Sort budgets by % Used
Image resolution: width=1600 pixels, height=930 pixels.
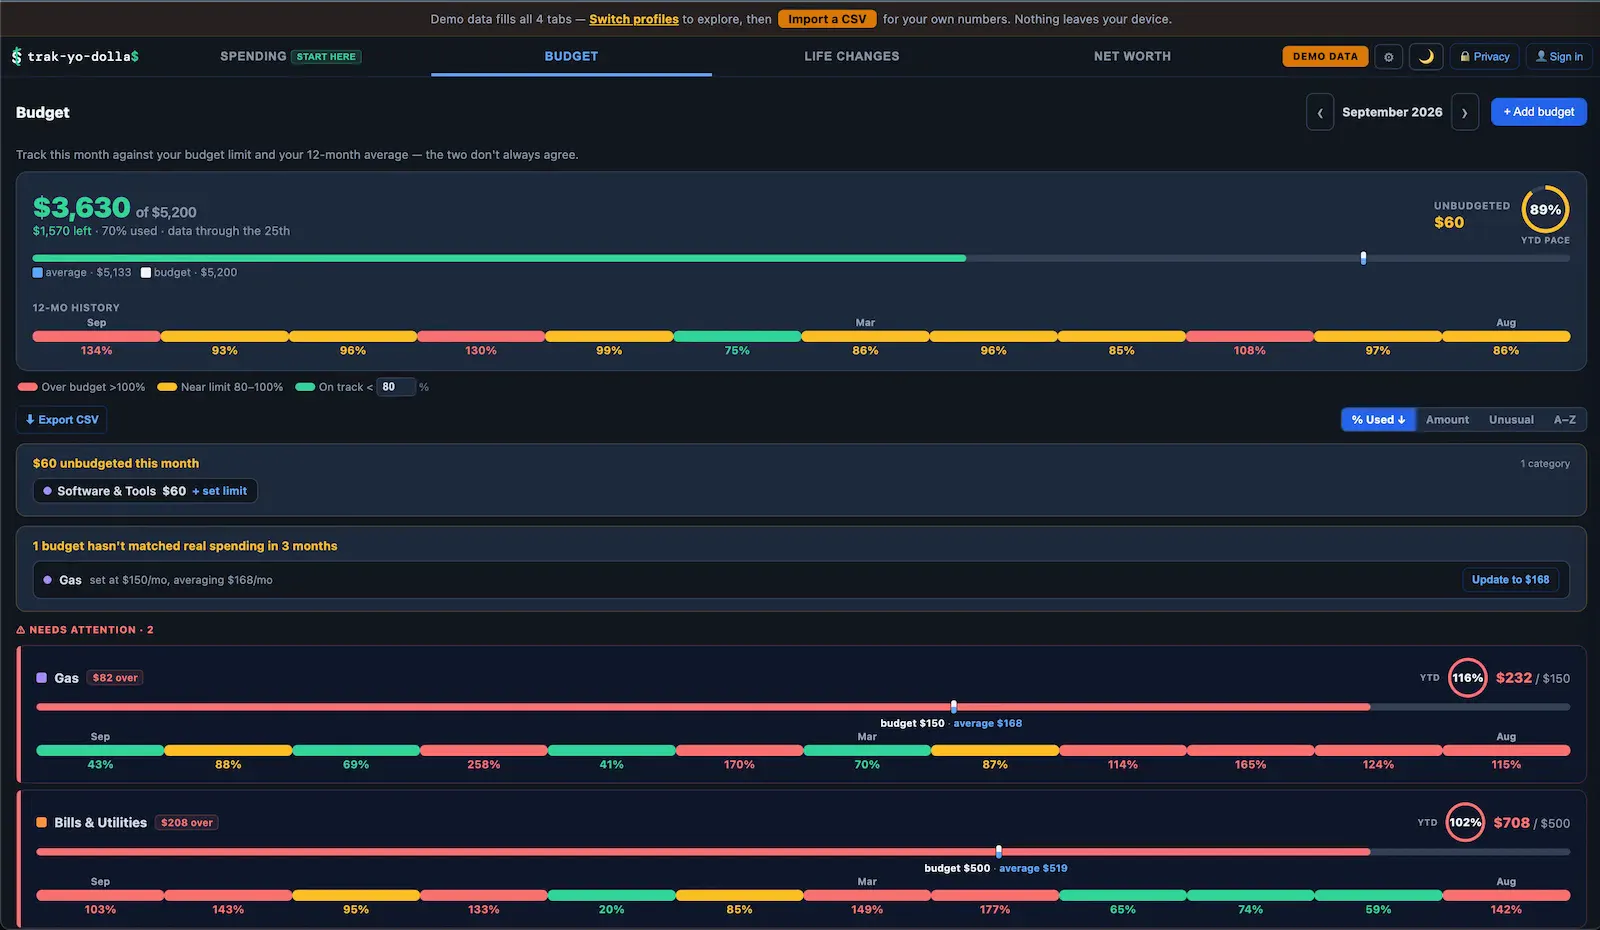(x=1378, y=420)
